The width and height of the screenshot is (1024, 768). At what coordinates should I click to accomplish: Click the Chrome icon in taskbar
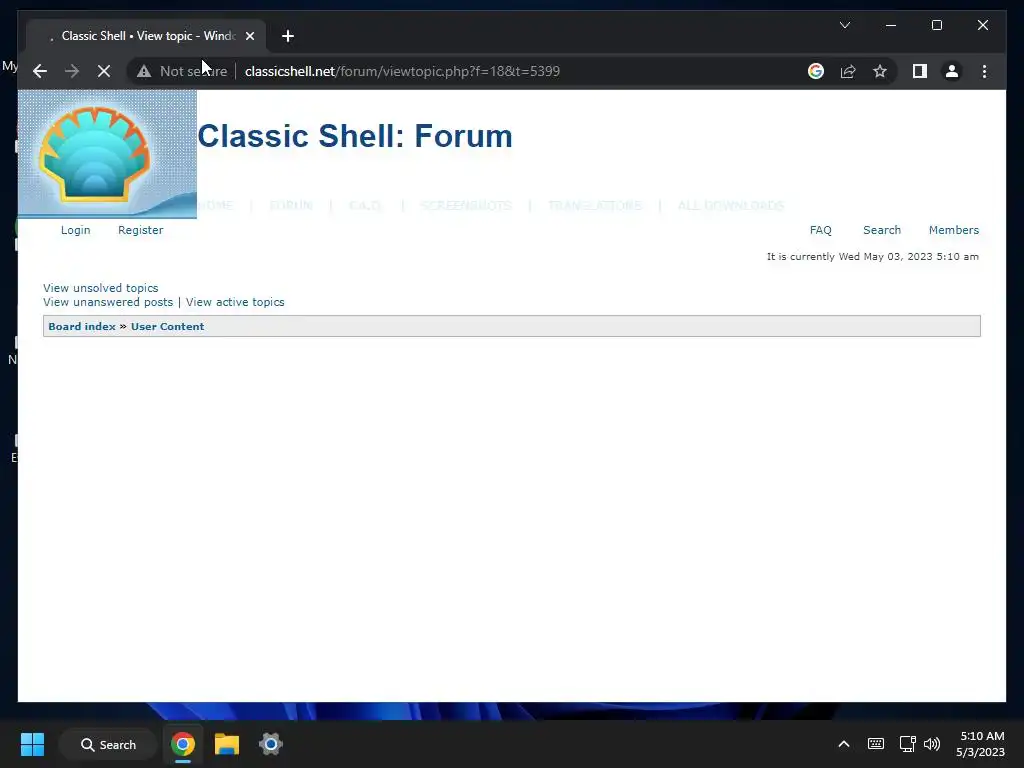(183, 744)
